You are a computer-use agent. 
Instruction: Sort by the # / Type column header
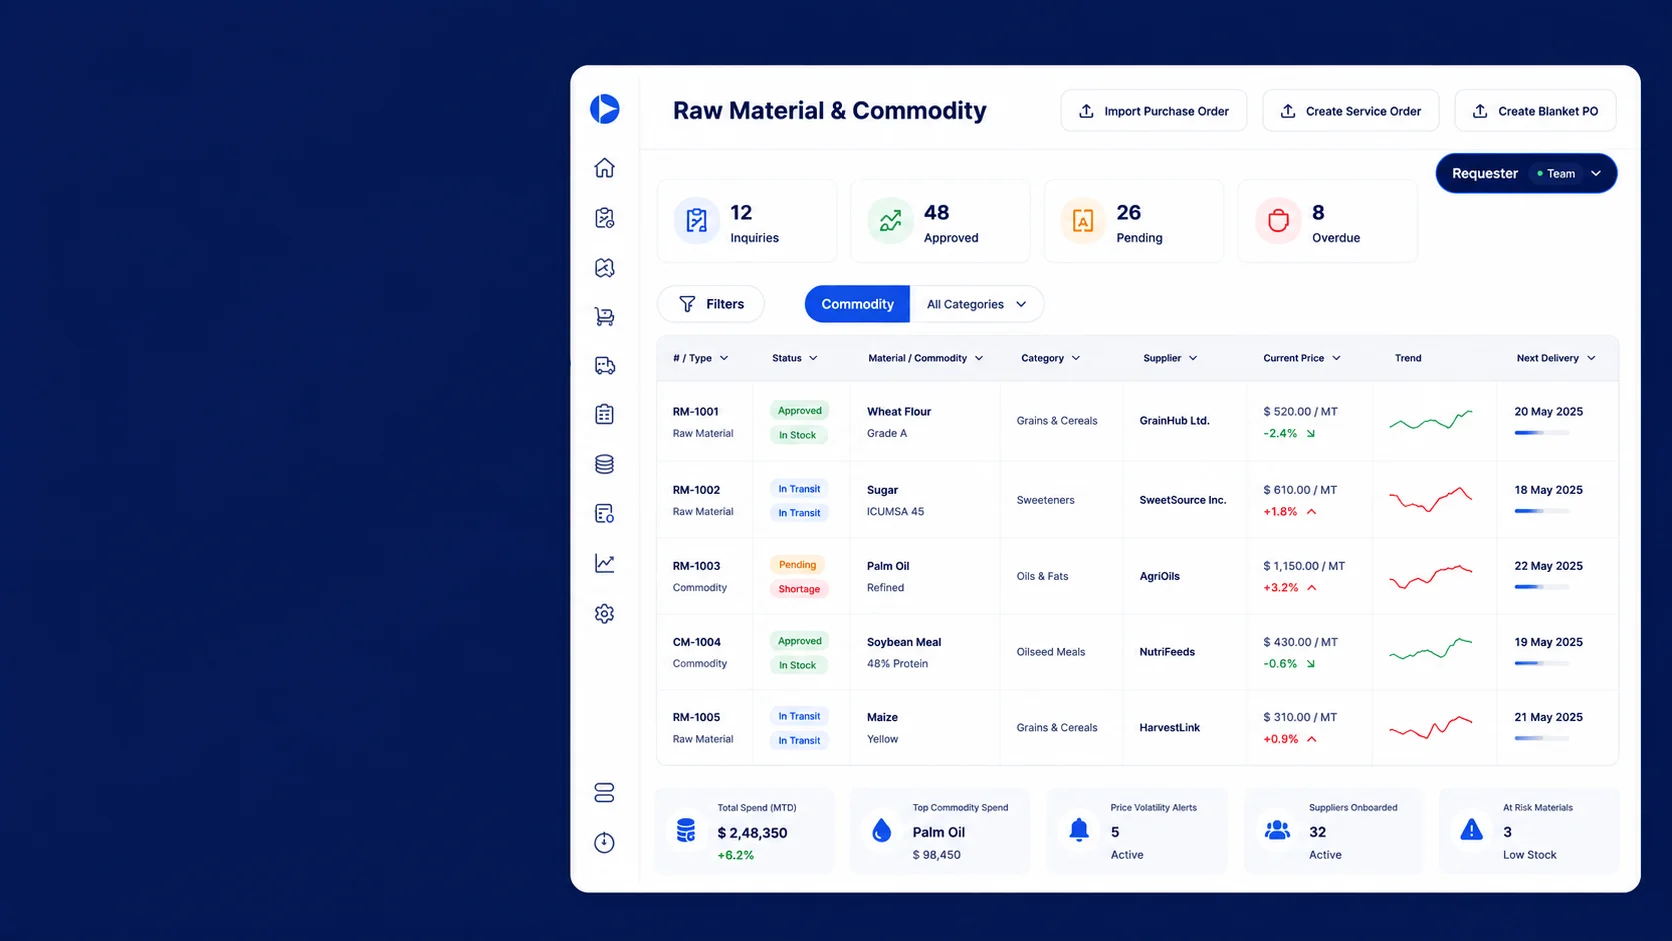(700, 358)
